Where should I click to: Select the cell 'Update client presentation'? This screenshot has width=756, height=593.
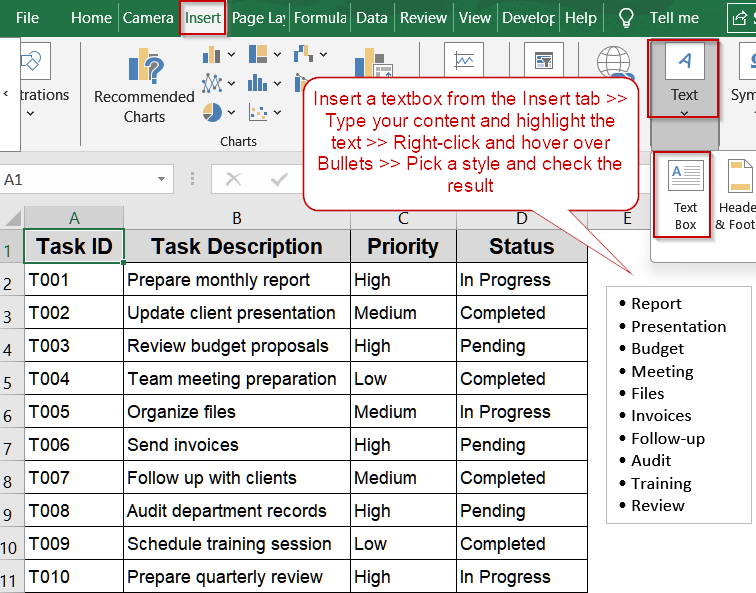[237, 312]
